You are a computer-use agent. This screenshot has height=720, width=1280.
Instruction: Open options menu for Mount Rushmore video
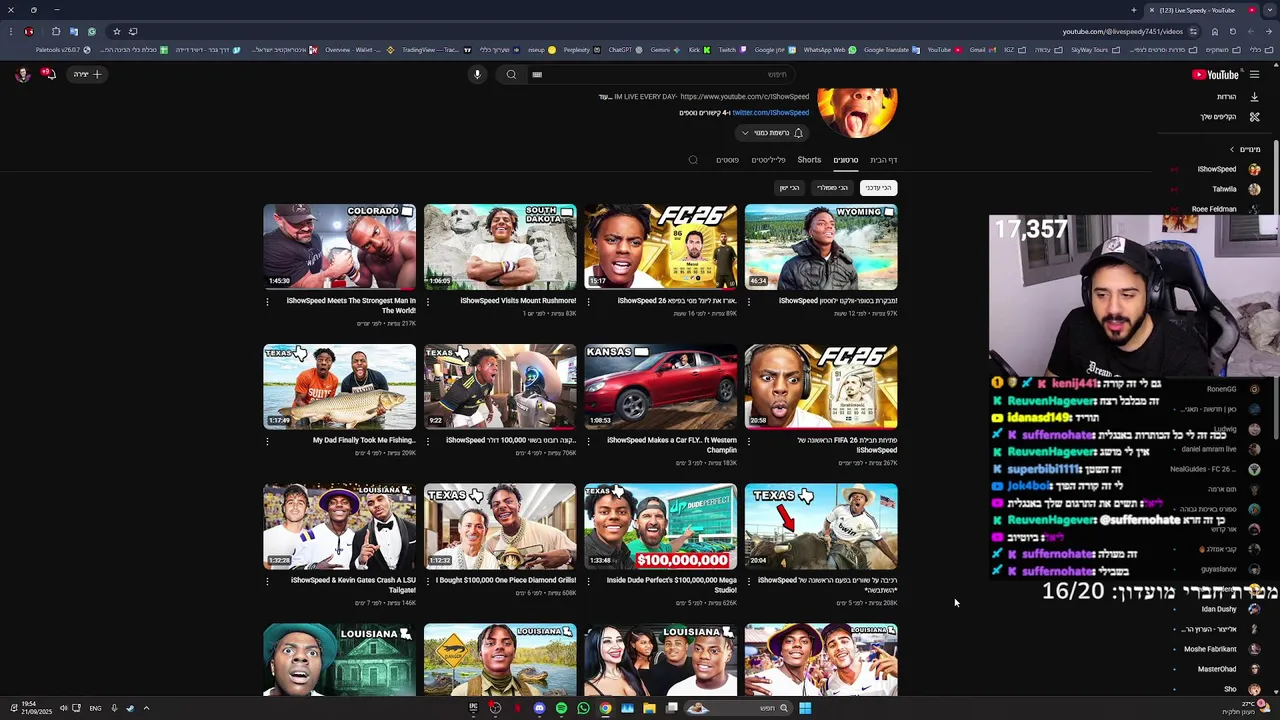tap(428, 302)
